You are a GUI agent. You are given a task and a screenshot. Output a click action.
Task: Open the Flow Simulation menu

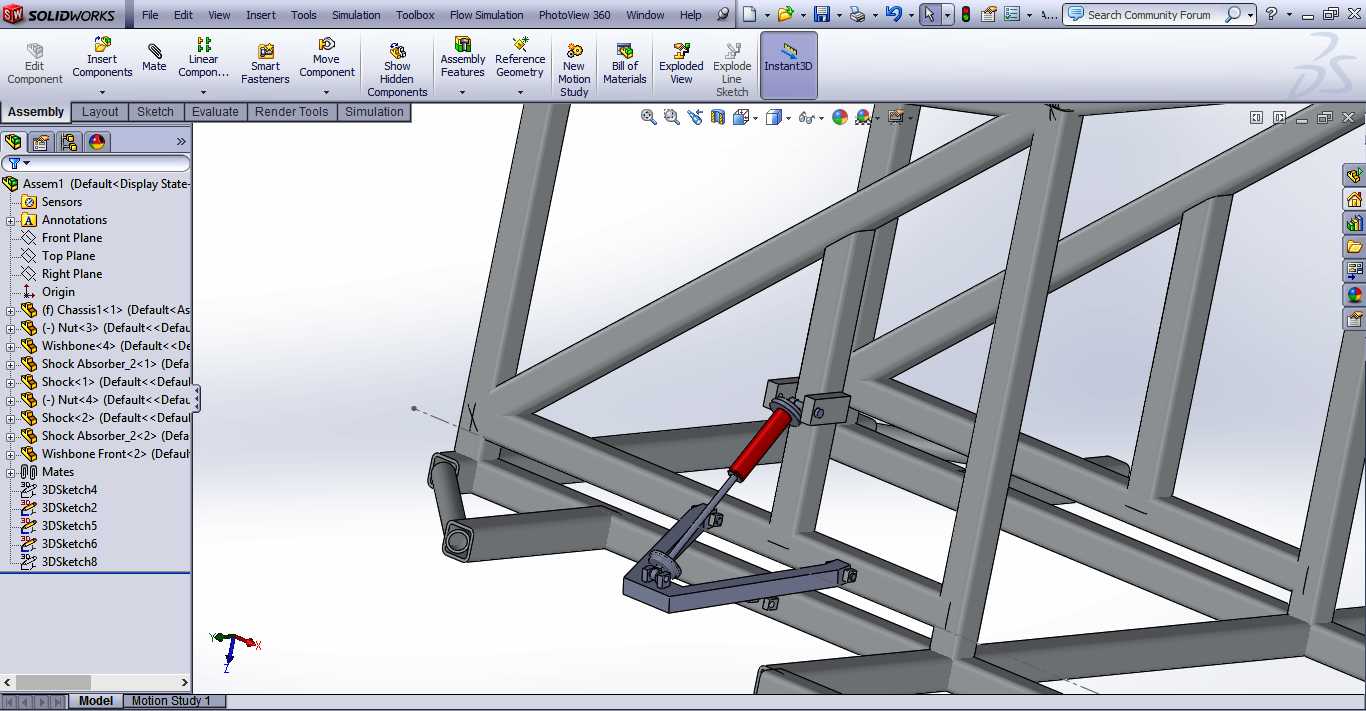[486, 15]
